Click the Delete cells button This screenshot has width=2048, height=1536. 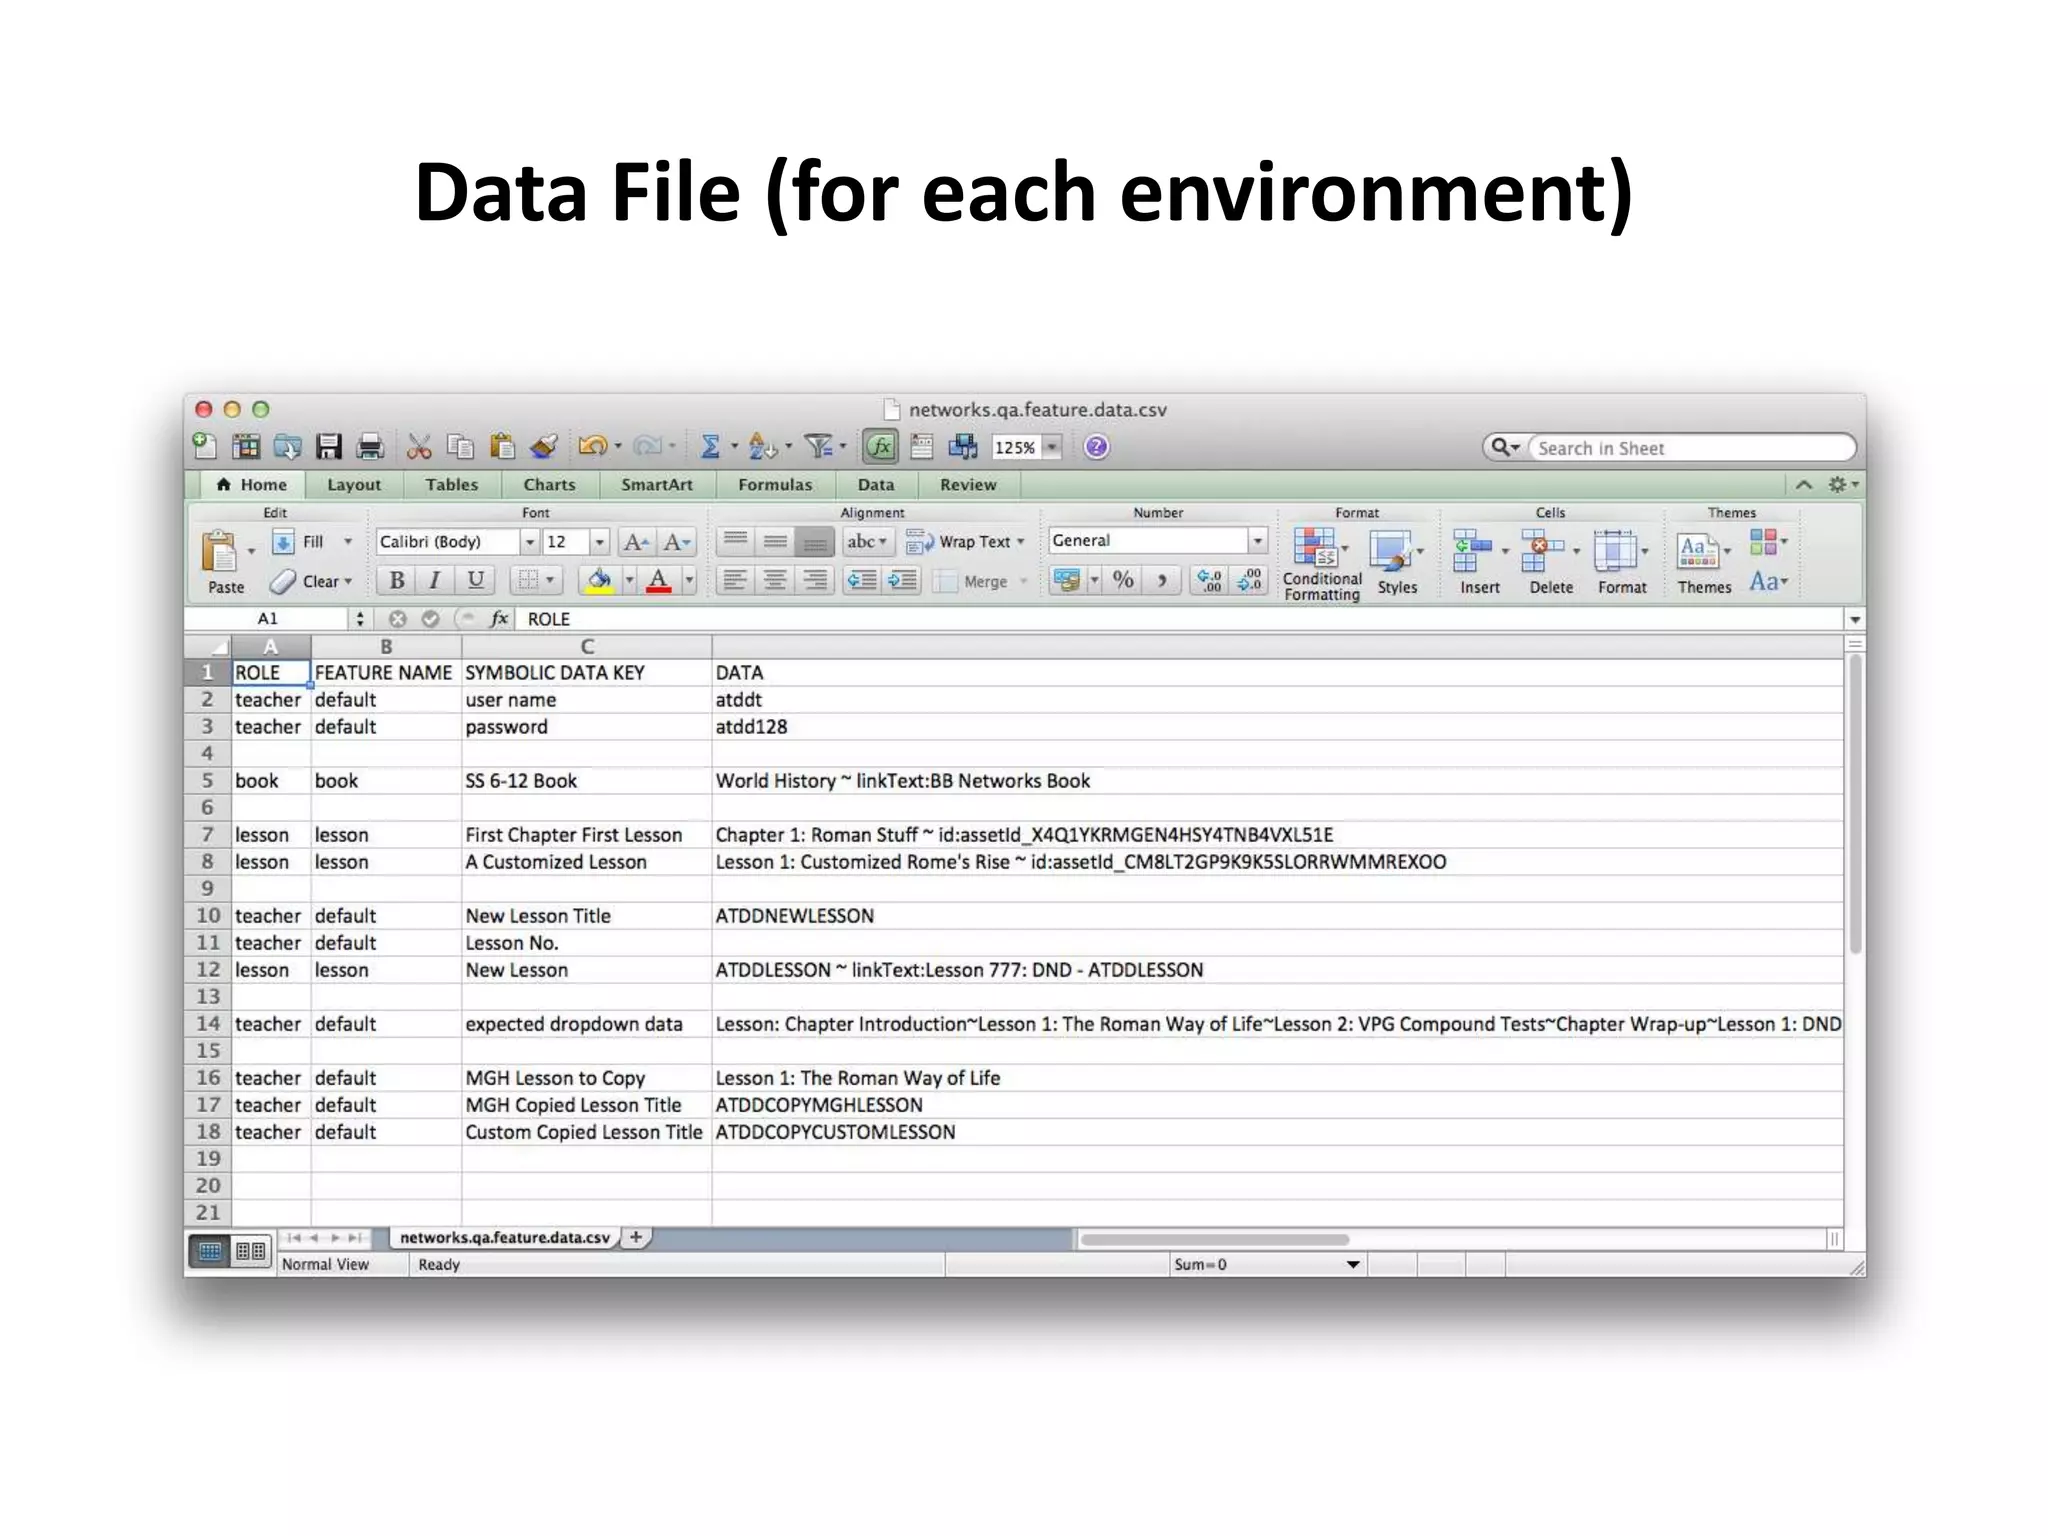point(1550,563)
